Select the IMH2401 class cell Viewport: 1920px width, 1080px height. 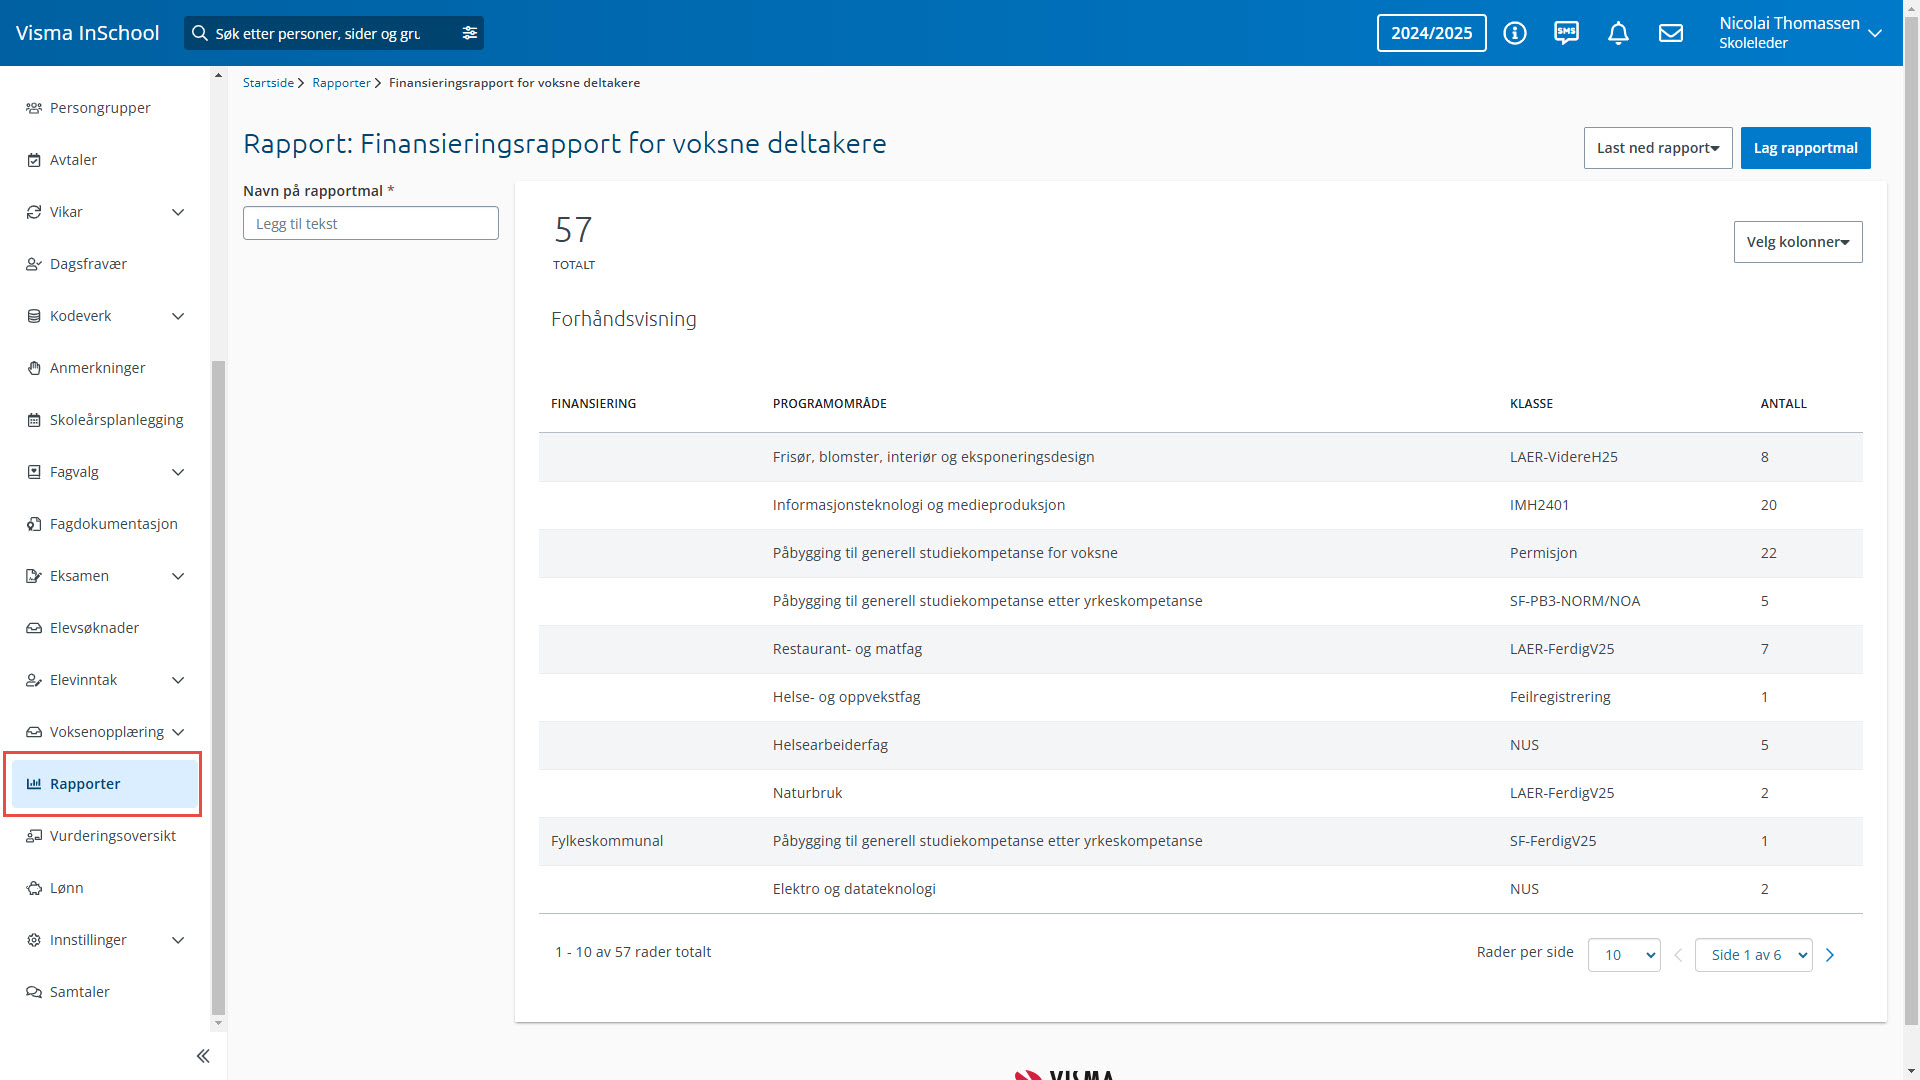pos(1539,505)
